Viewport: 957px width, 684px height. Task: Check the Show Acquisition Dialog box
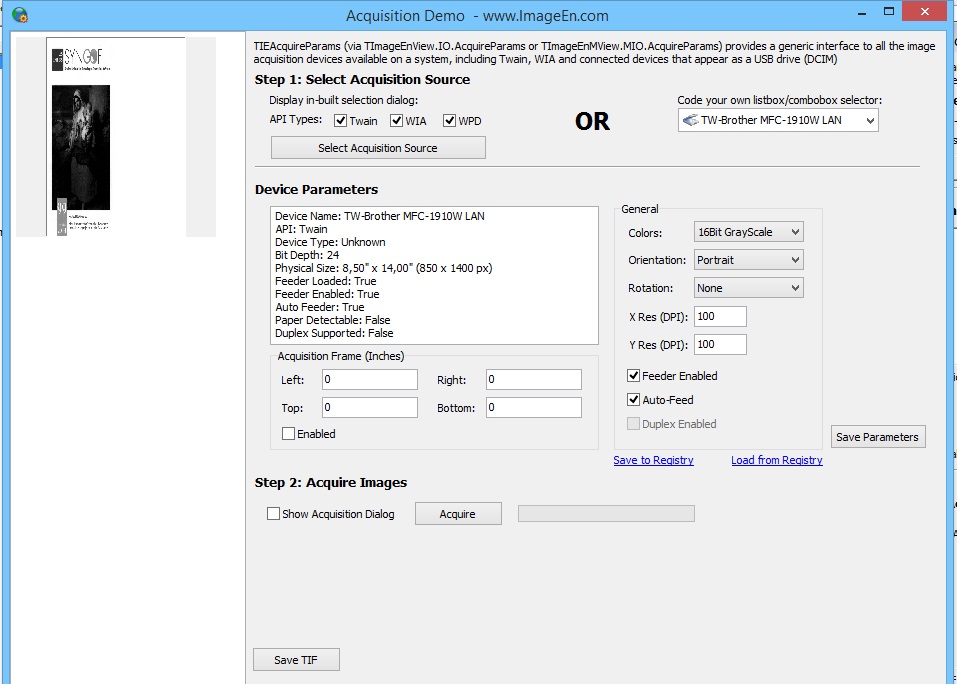(273, 514)
